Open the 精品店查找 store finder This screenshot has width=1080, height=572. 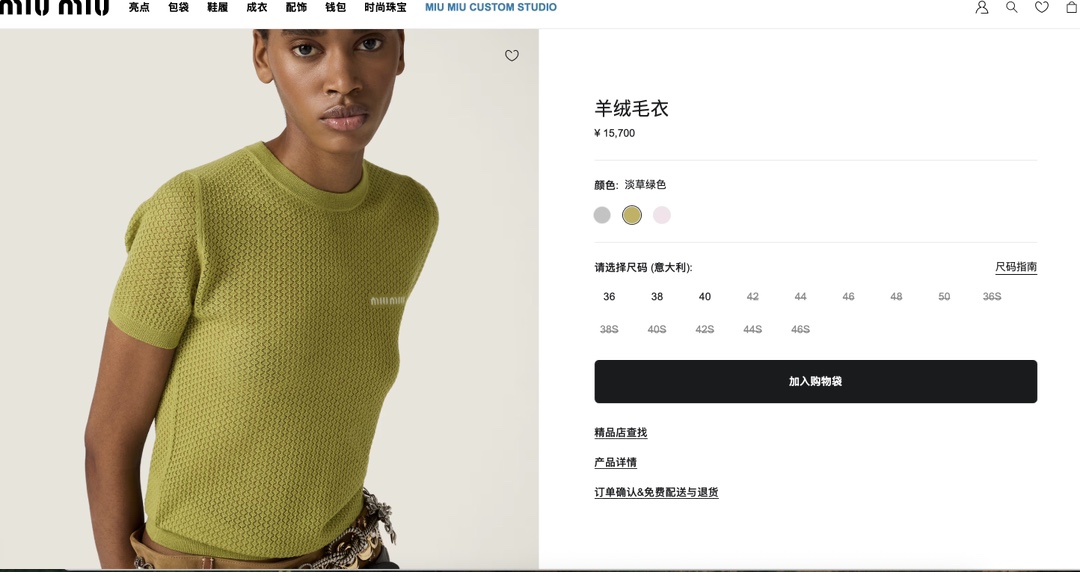[621, 433]
